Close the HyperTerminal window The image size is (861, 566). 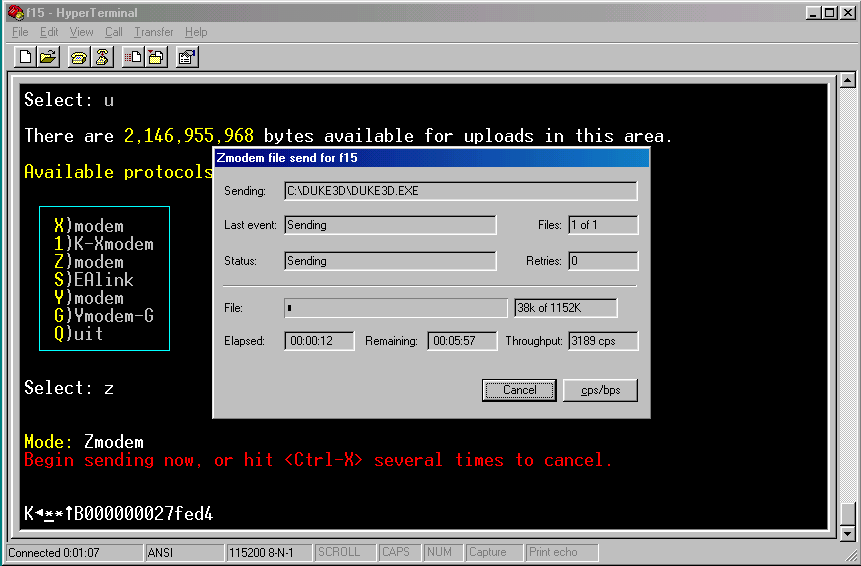848,13
